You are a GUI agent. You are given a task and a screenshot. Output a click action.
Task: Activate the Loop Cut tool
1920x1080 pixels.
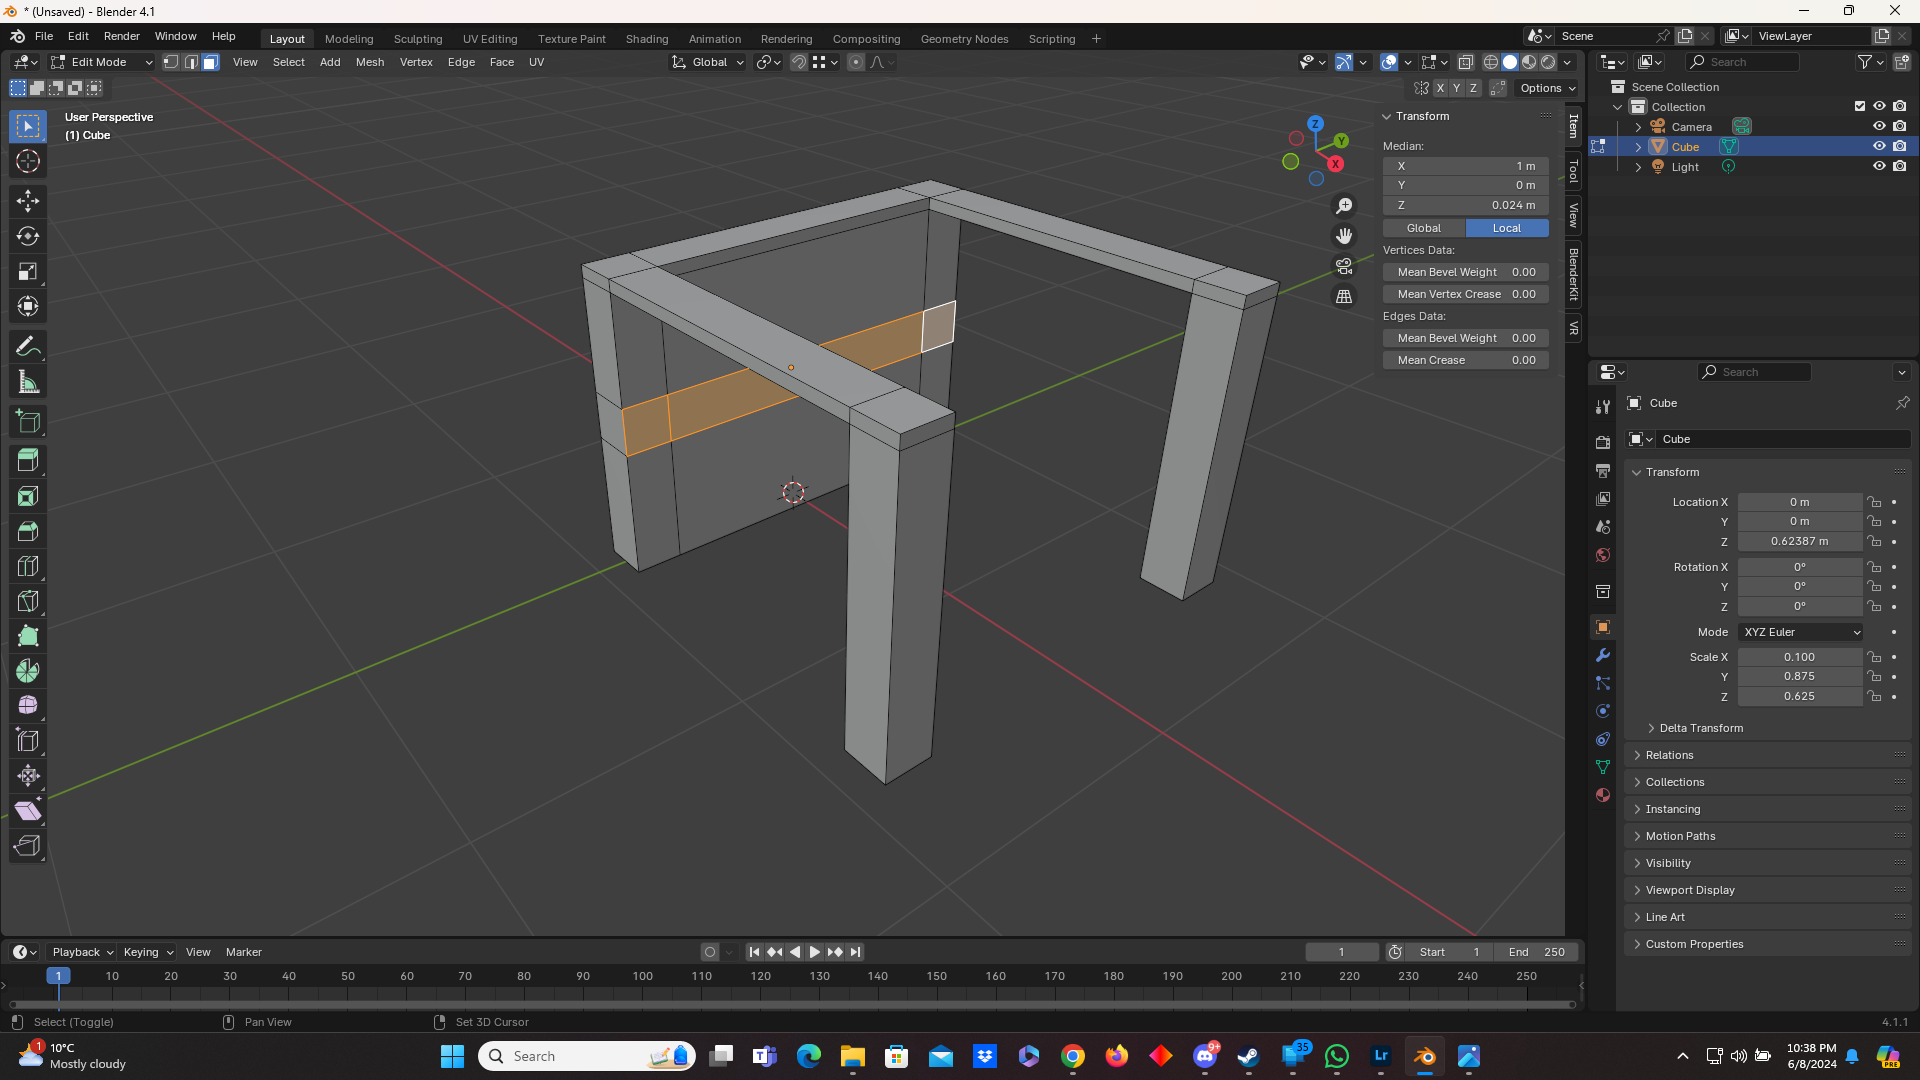28,566
